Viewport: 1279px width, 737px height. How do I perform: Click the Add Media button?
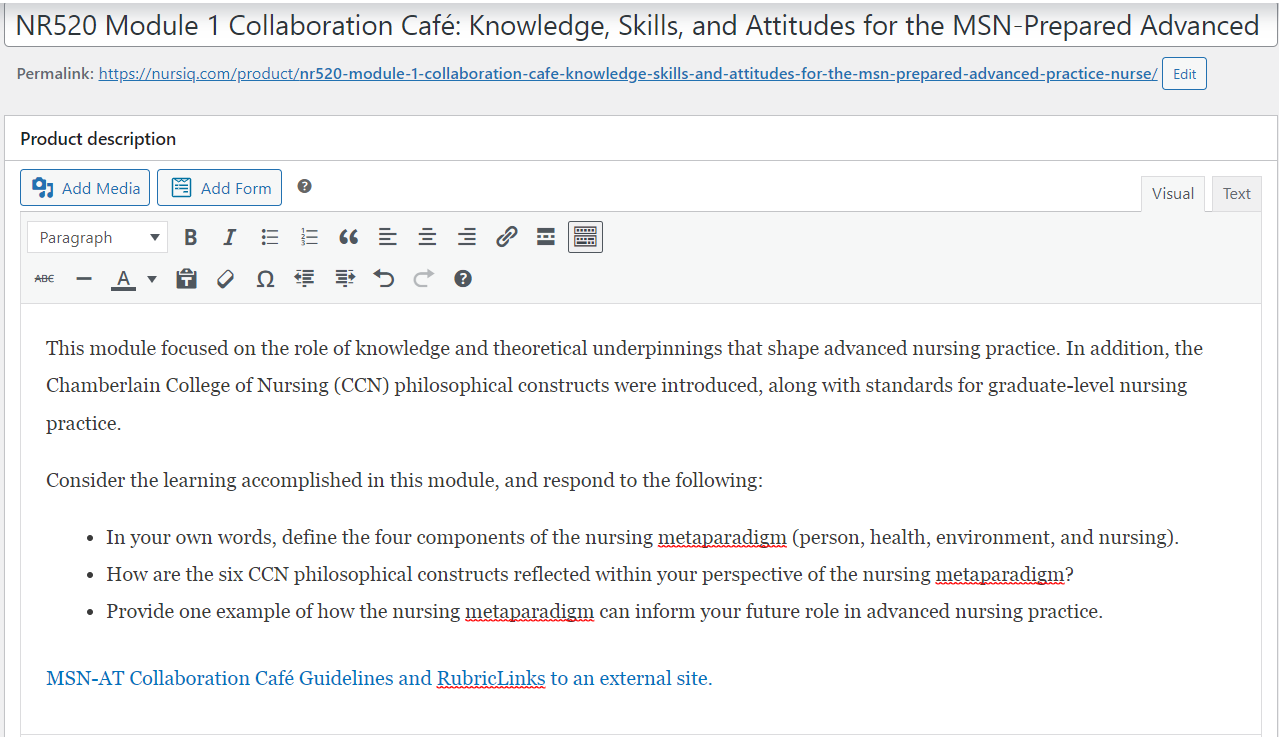(85, 188)
